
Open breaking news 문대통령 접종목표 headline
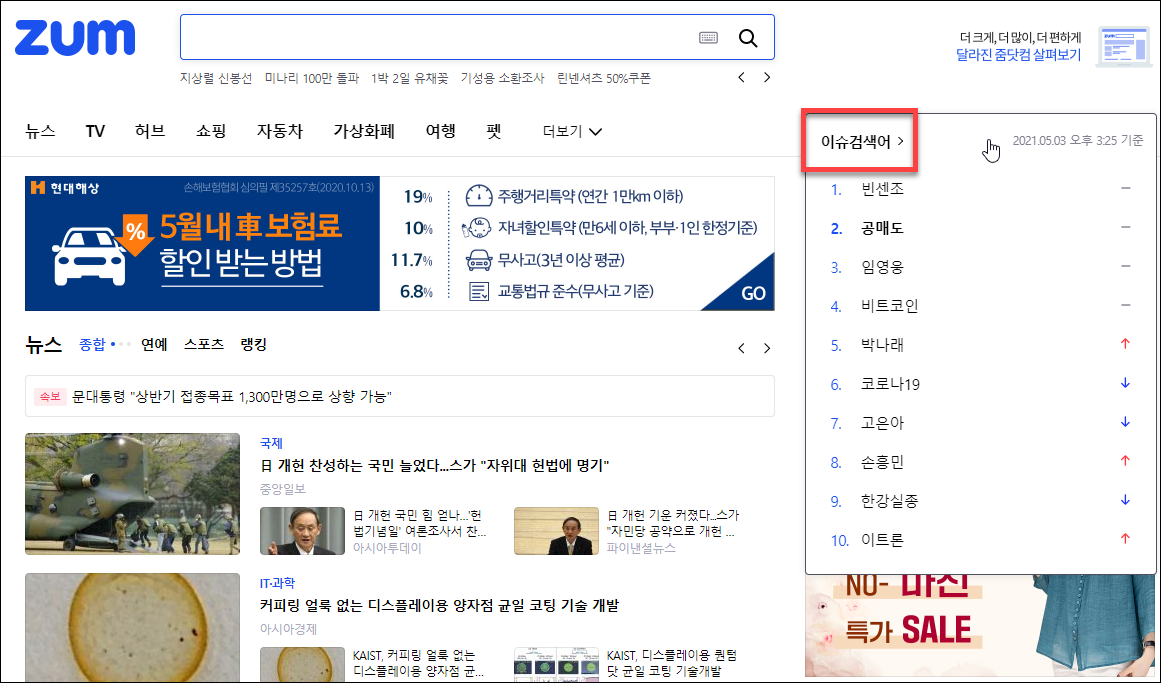tap(231, 396)
